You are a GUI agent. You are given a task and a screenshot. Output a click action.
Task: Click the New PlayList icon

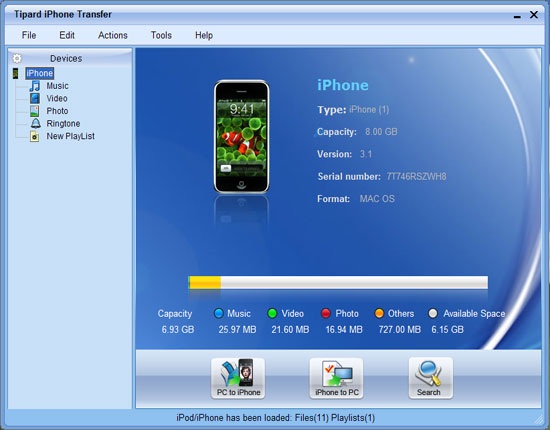(x=34, y=136)
